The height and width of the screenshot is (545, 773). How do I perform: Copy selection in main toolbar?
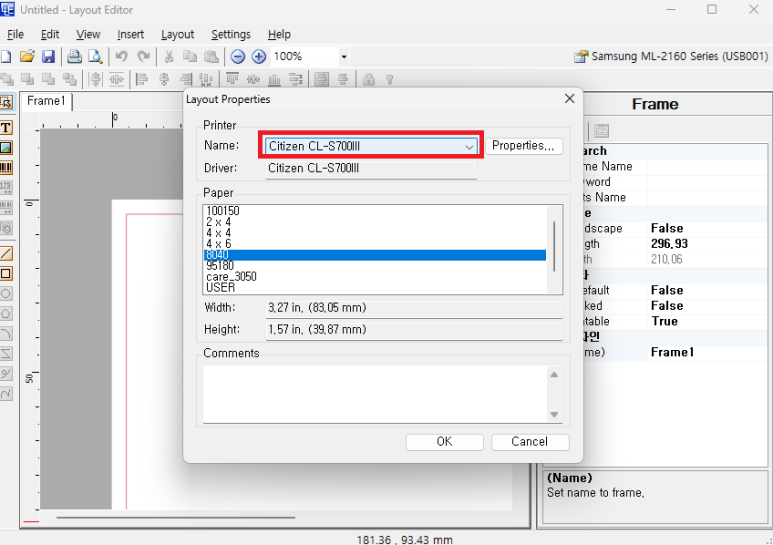190,57
